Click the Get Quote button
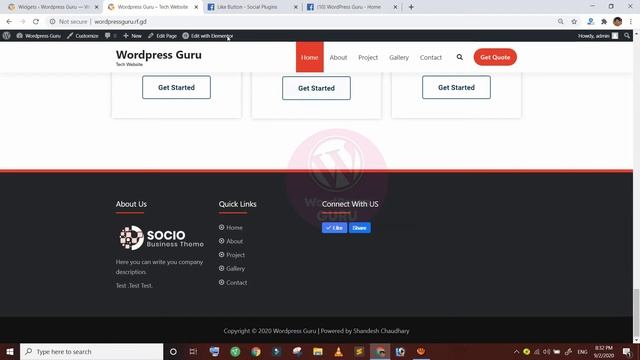This screenshot has height=360, width=640. (x=495, y=57)
